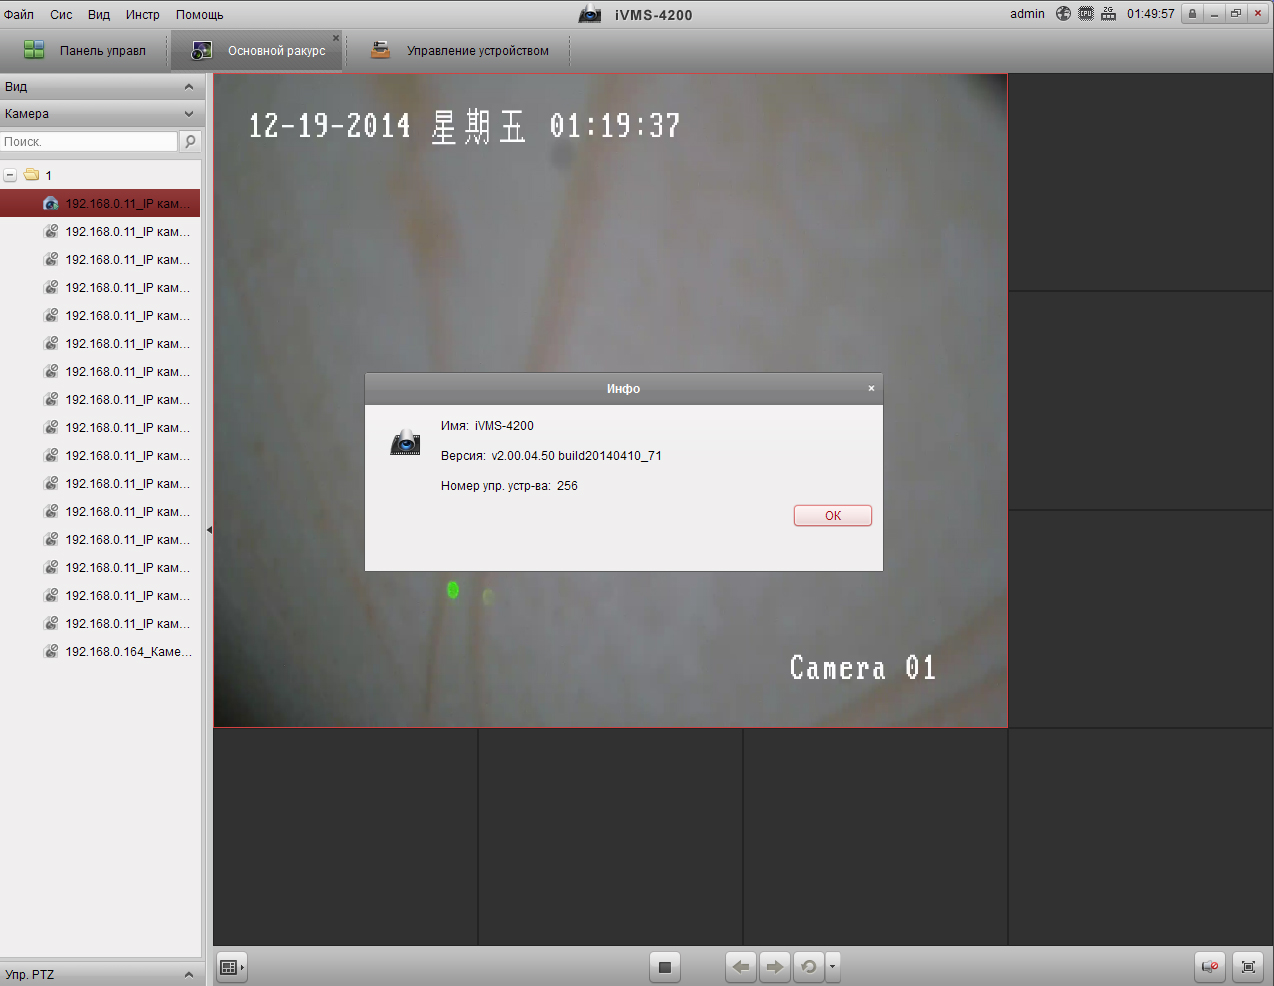The width and height of the screenshot is (1274, 986).
Task: Click the CPU usage icon
Action: tap(1086, 14)
